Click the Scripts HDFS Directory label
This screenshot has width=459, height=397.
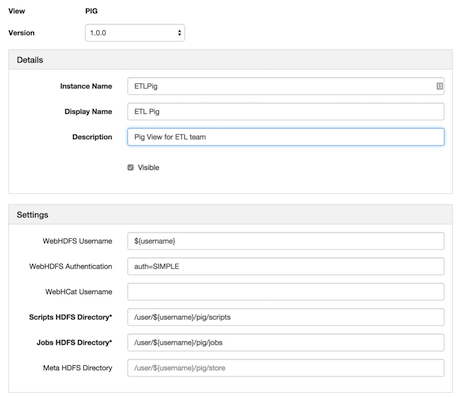pos(70,317)
